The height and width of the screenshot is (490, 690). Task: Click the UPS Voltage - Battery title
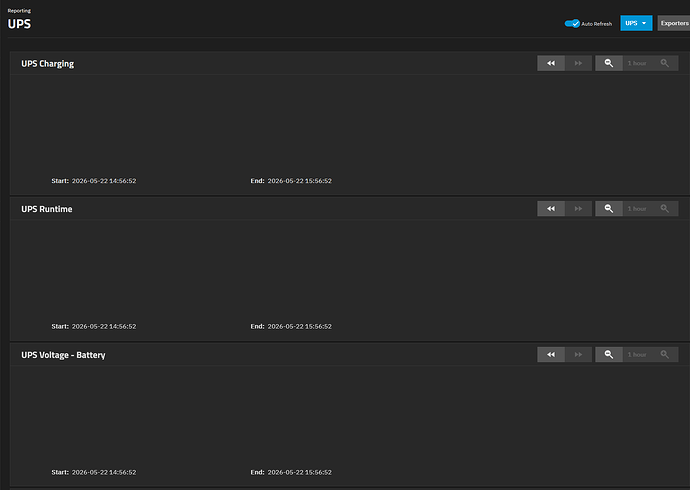tap(63, 355)
